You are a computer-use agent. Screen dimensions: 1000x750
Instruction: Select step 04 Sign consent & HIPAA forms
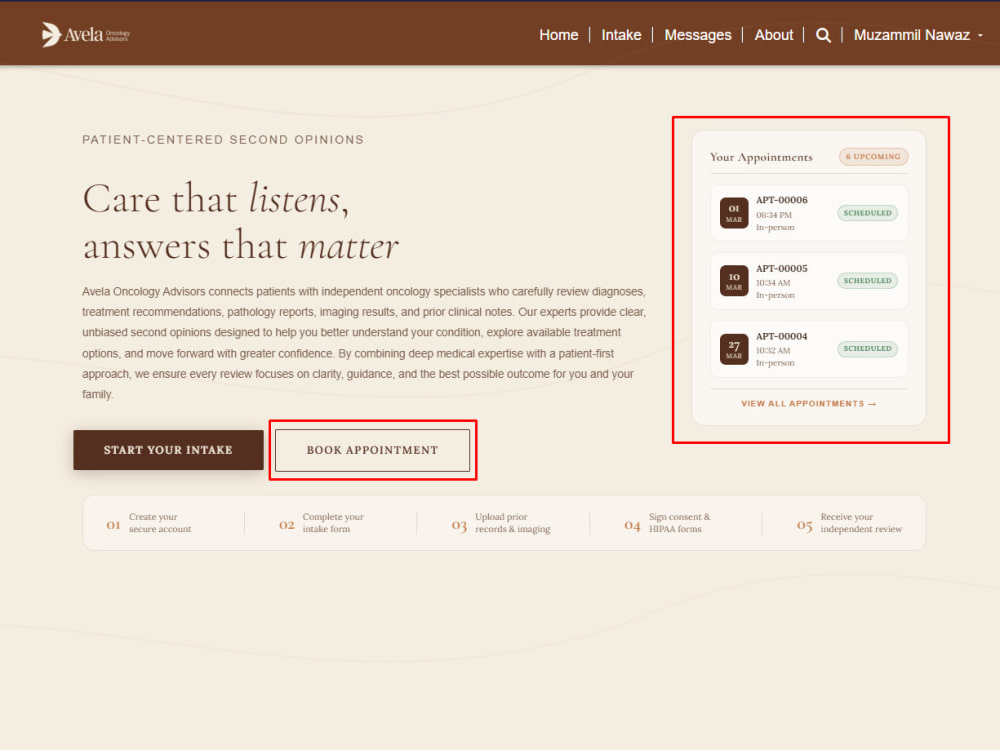click(x=667, y=523)
